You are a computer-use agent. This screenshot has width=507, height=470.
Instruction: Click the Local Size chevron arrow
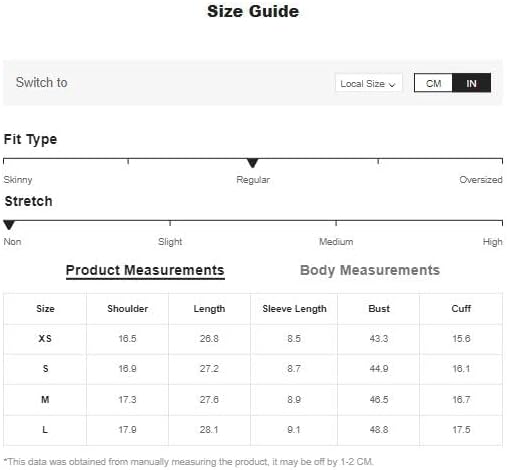392,85
